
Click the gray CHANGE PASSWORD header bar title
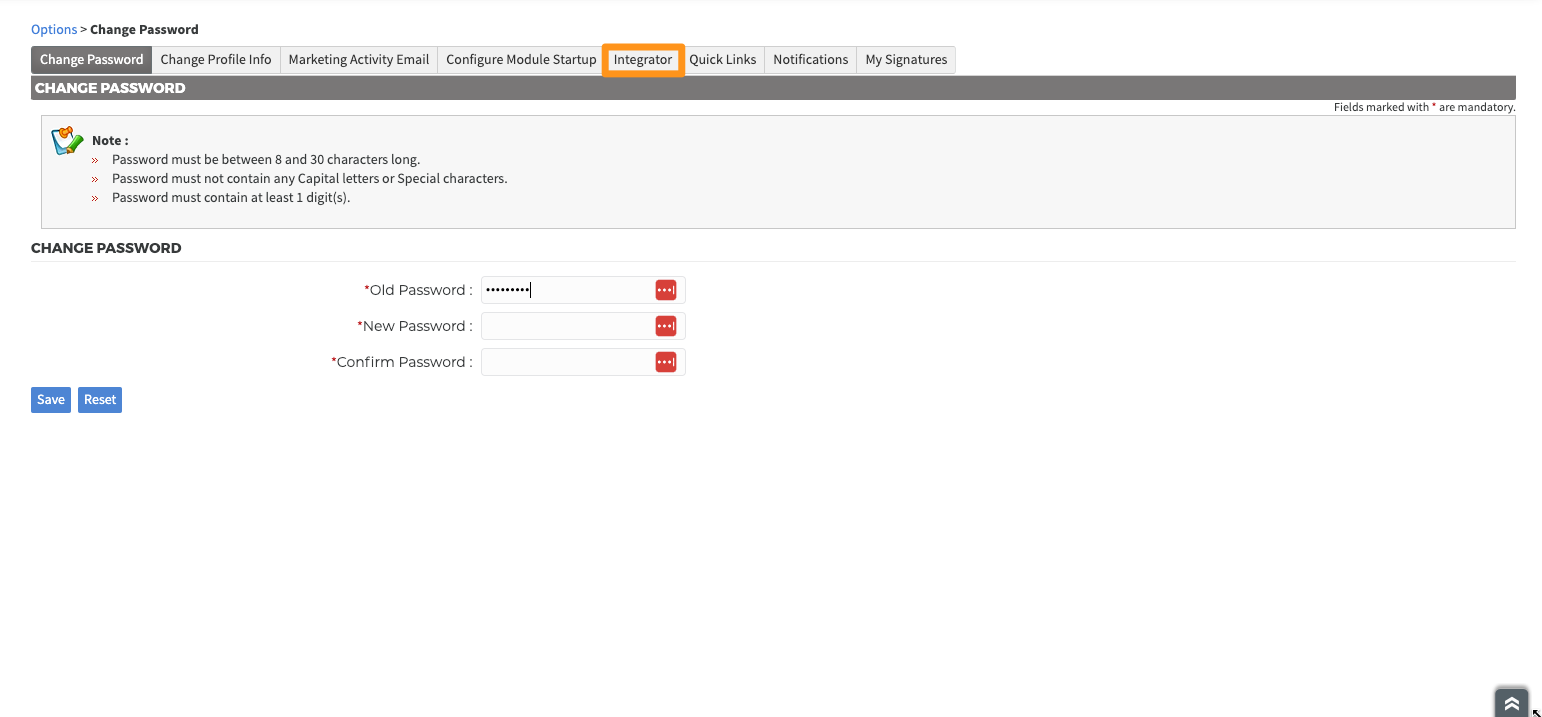pyautogui.click(x=110, y=88)
